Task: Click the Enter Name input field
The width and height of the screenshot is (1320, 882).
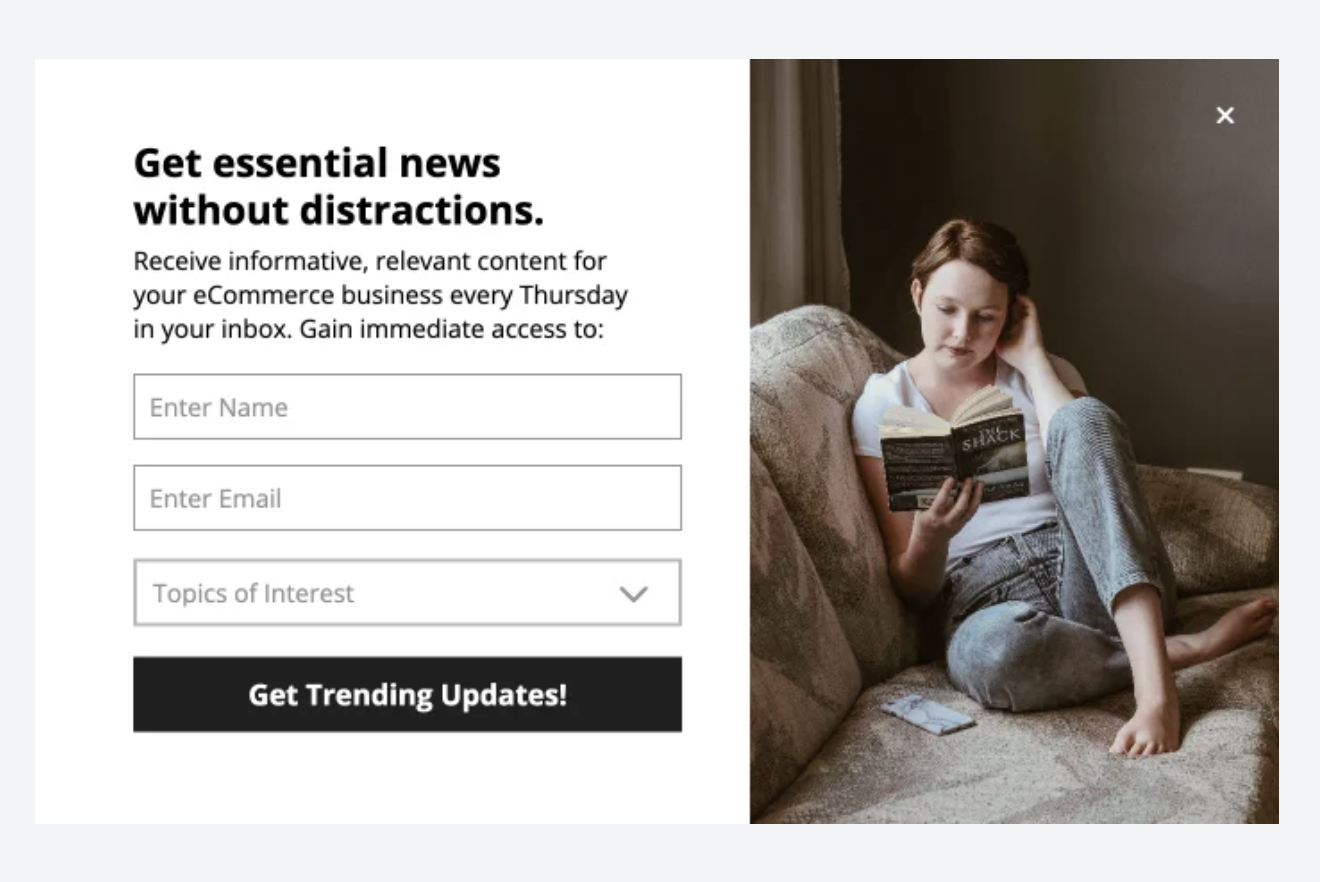Action: coord(407,407)
